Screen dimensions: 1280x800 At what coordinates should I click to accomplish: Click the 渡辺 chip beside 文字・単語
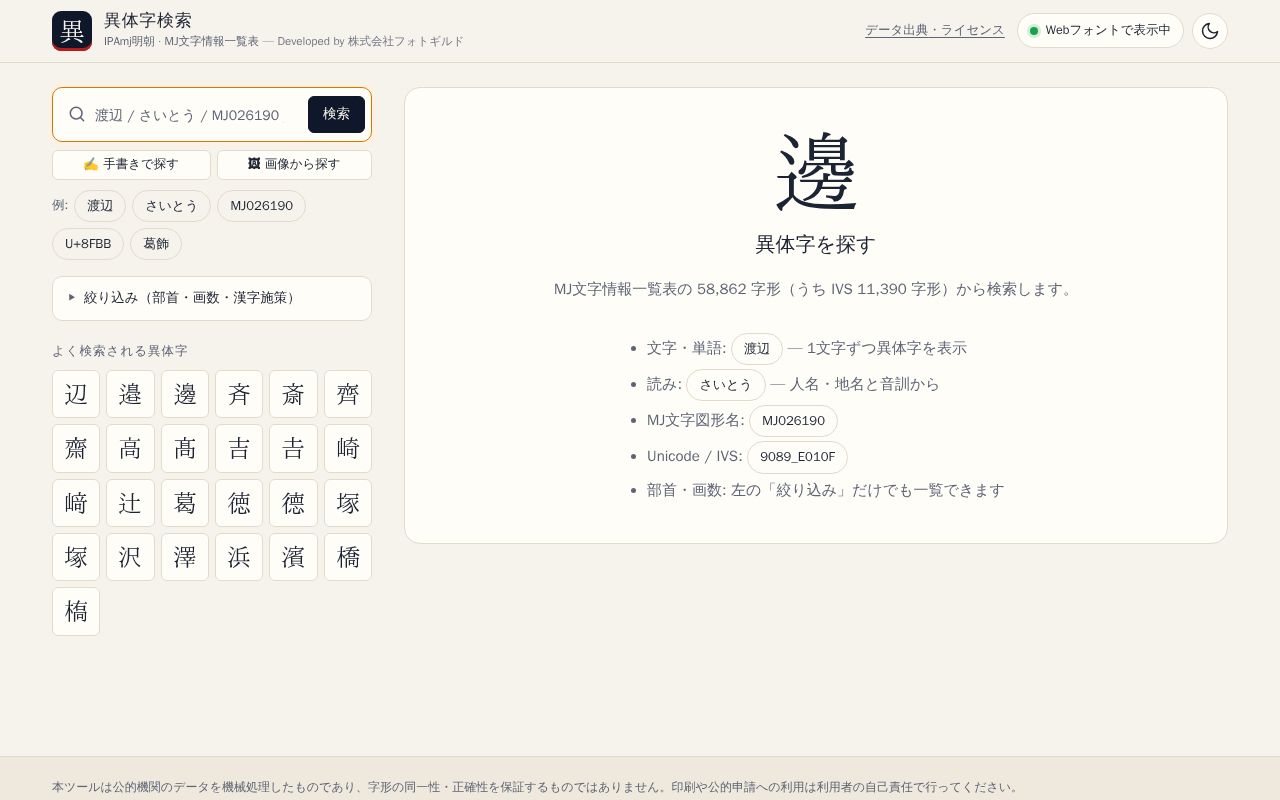coord(757,349)
